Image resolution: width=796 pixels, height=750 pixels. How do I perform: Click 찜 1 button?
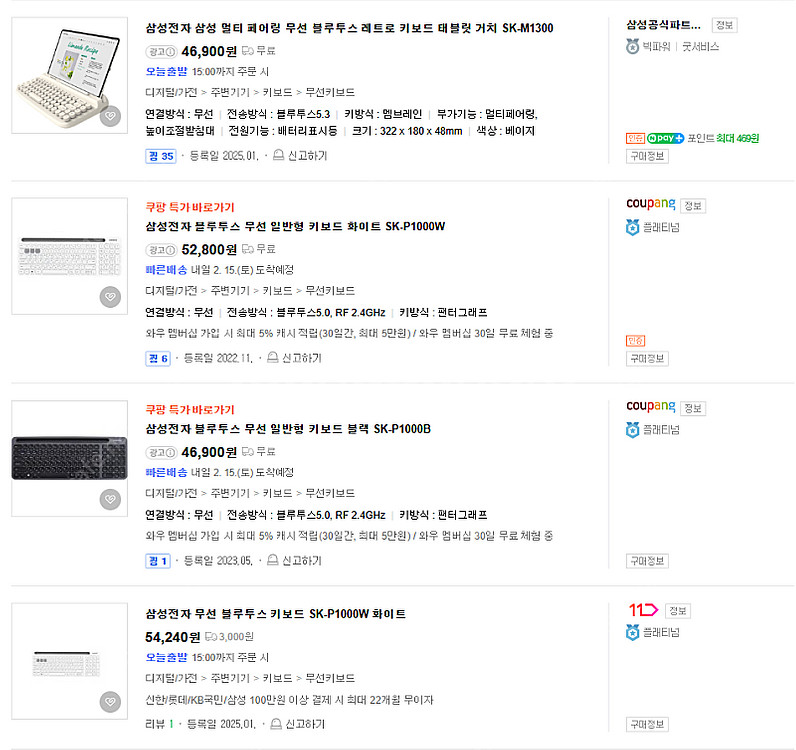(158, 561)
